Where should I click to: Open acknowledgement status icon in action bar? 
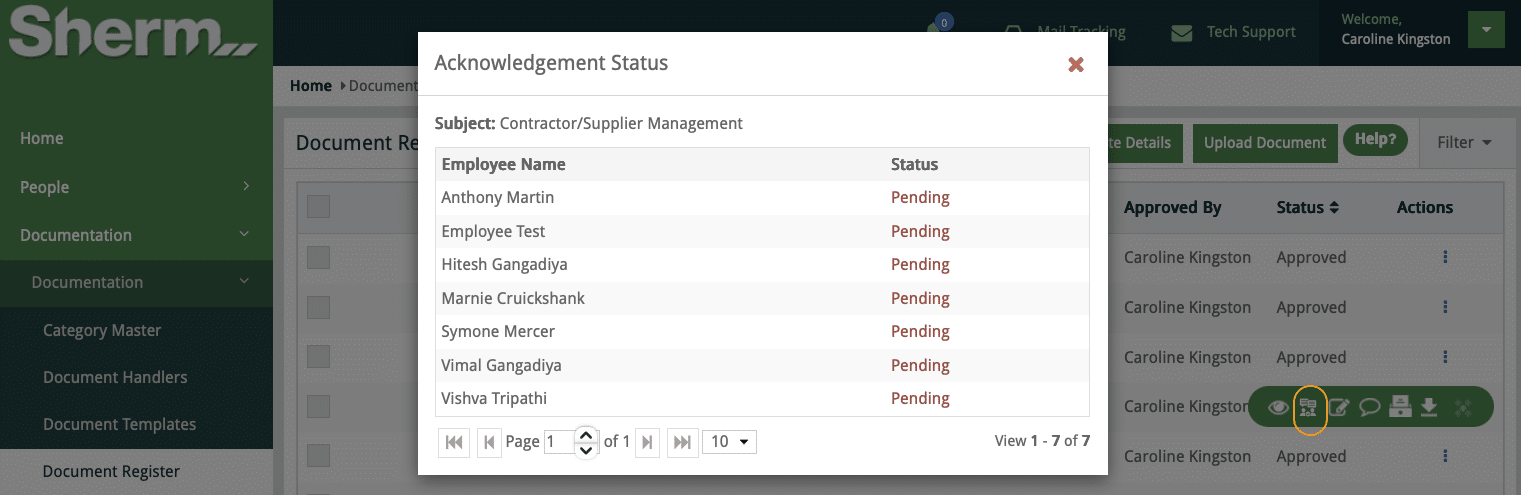click(x=1308, y=407)
